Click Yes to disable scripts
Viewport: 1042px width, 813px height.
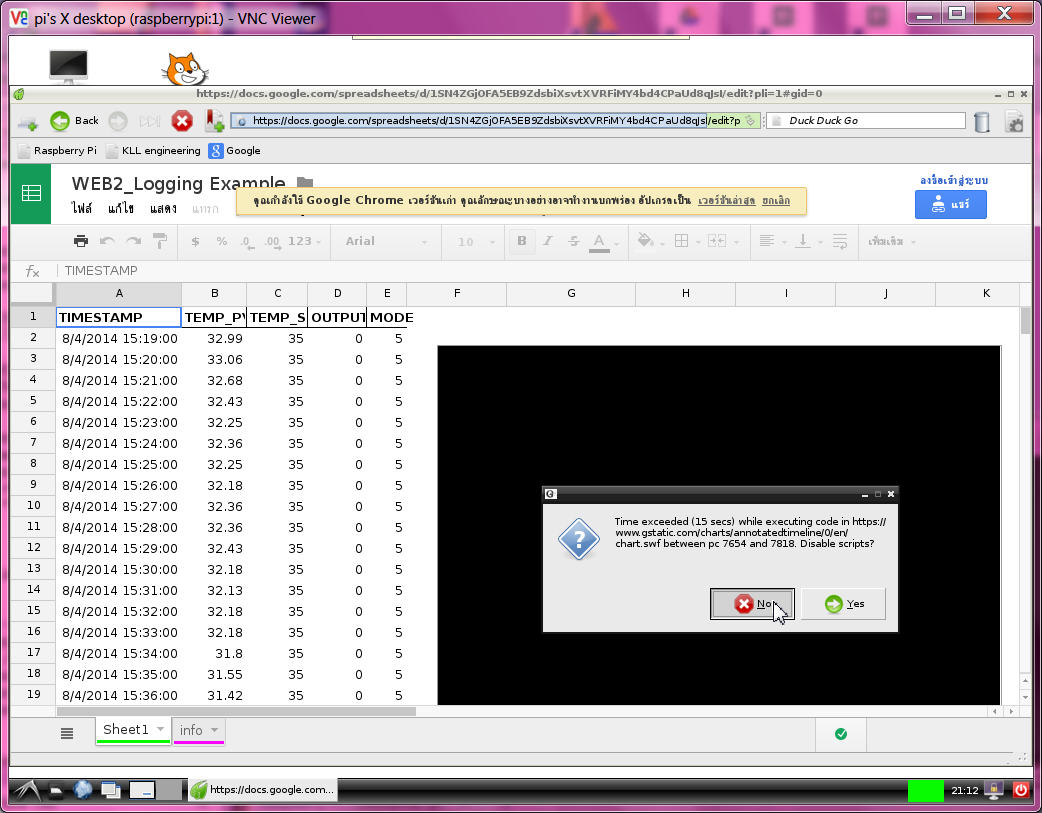843,604
